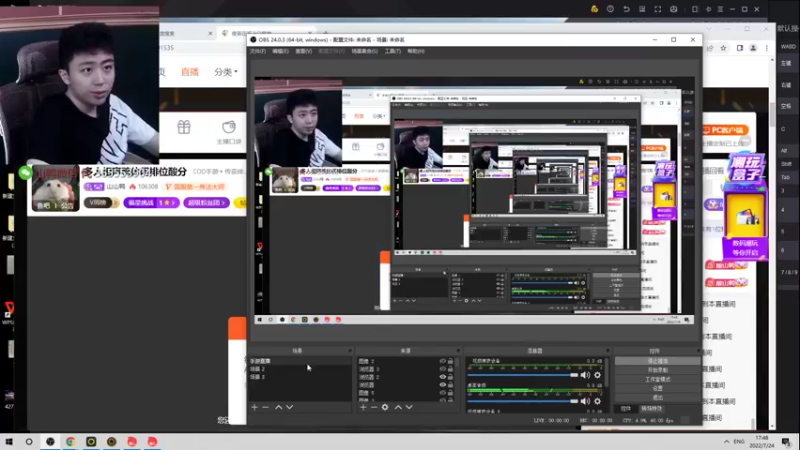The height and width of the screenshot is (450, 800).
Task: Bookmark page with Chrome star icon
Action: (723, 48)
